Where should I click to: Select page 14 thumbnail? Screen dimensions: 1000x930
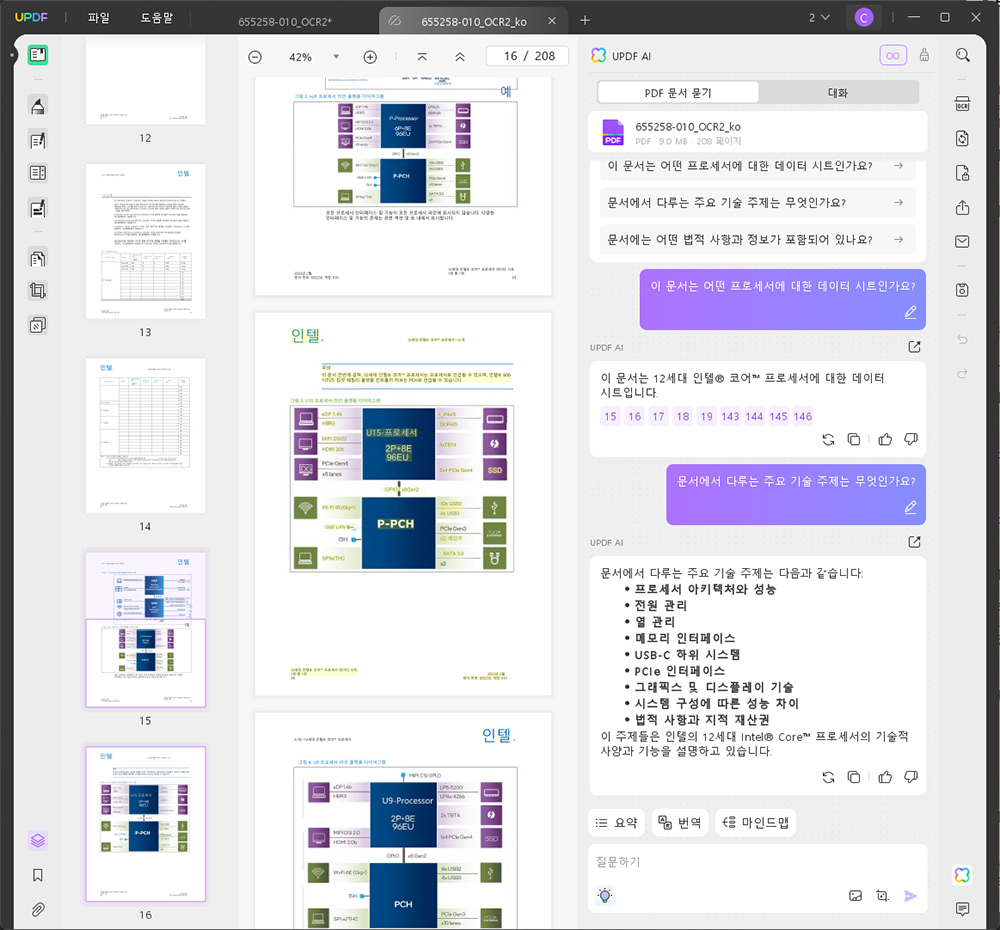(145, 435)
